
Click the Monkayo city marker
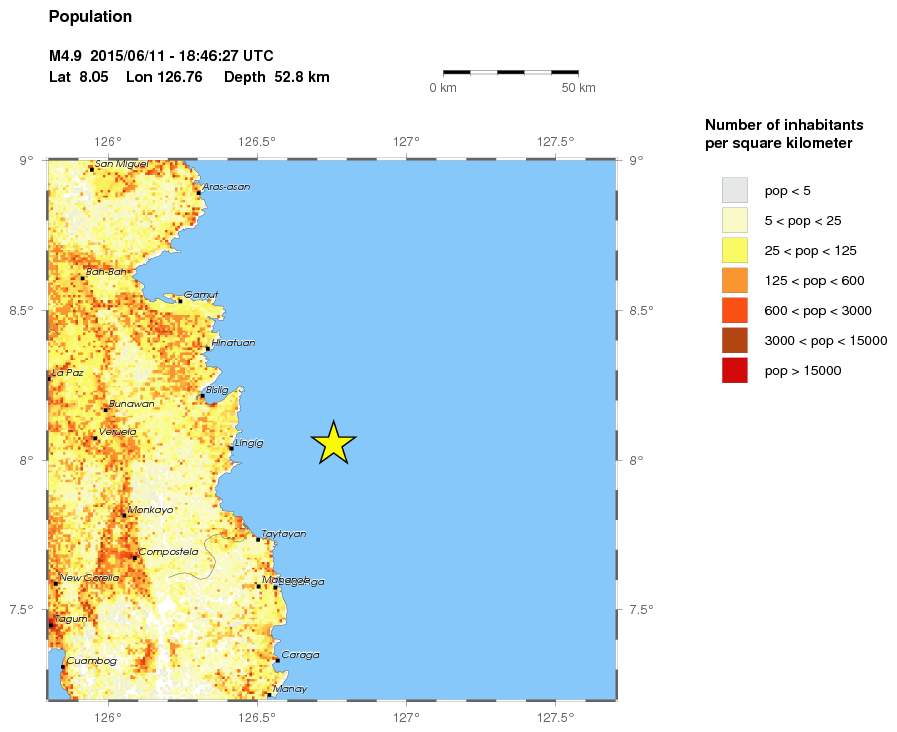pos(124,515)
